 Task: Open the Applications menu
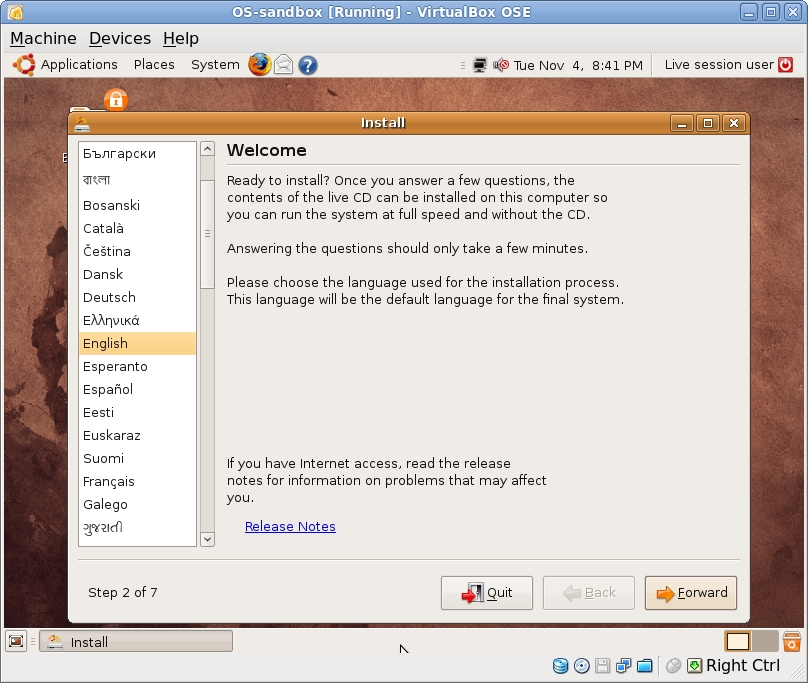click(79, 64)
